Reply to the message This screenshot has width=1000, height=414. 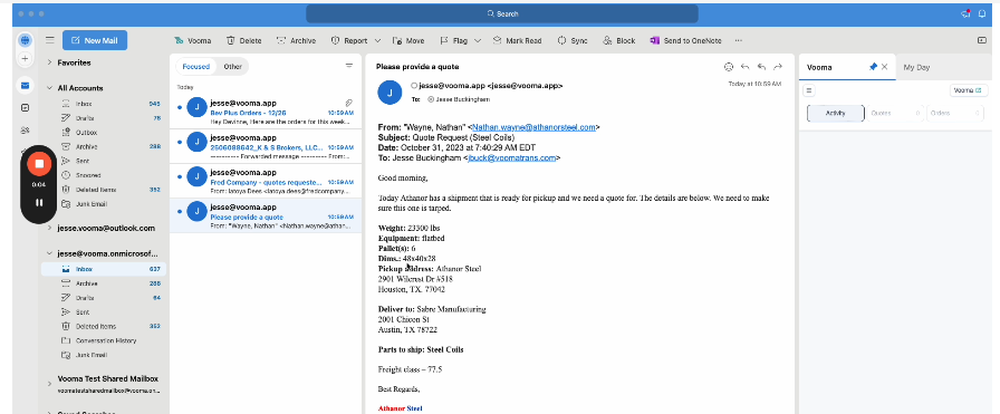click(x=745, y=66)
